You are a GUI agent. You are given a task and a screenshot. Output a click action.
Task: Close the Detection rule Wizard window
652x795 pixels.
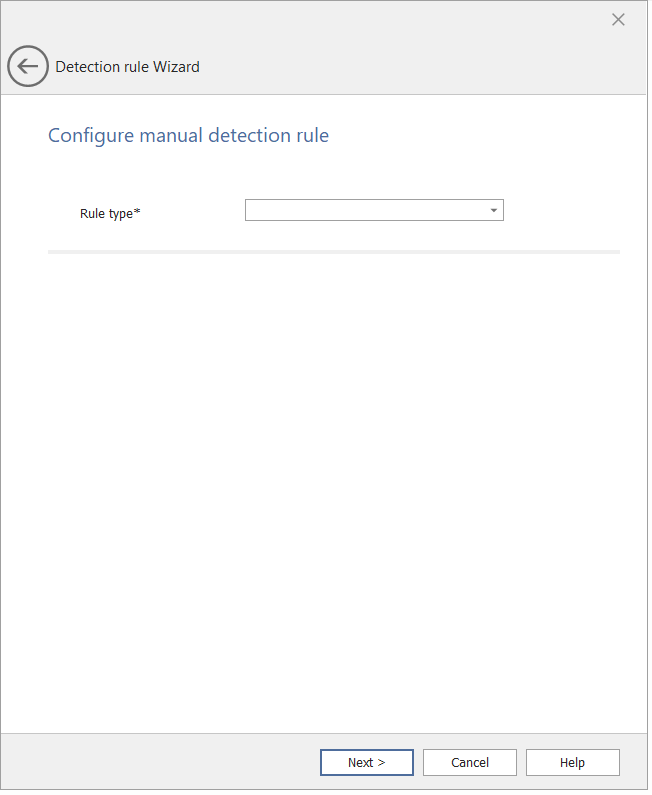tap(618, 20)
